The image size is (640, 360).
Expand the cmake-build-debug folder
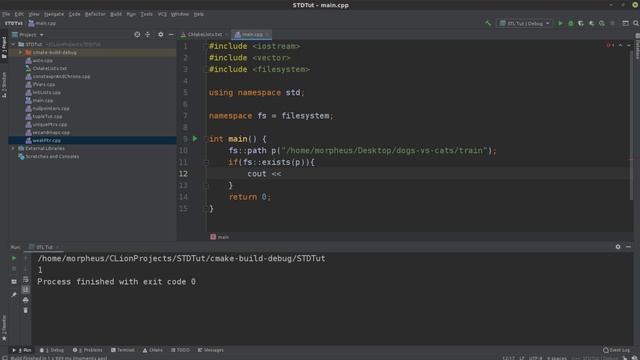click(20, 52)
